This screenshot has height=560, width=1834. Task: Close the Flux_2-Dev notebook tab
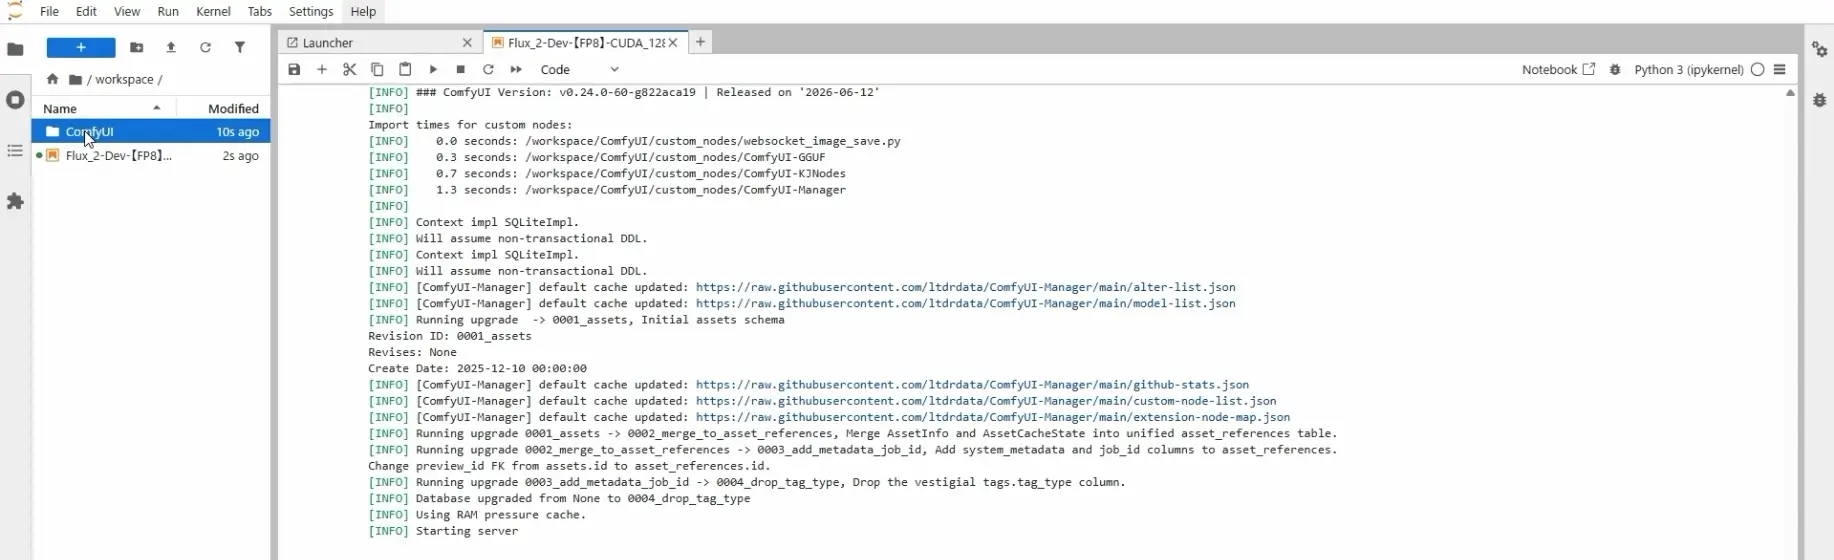click(x=673, y=43)
